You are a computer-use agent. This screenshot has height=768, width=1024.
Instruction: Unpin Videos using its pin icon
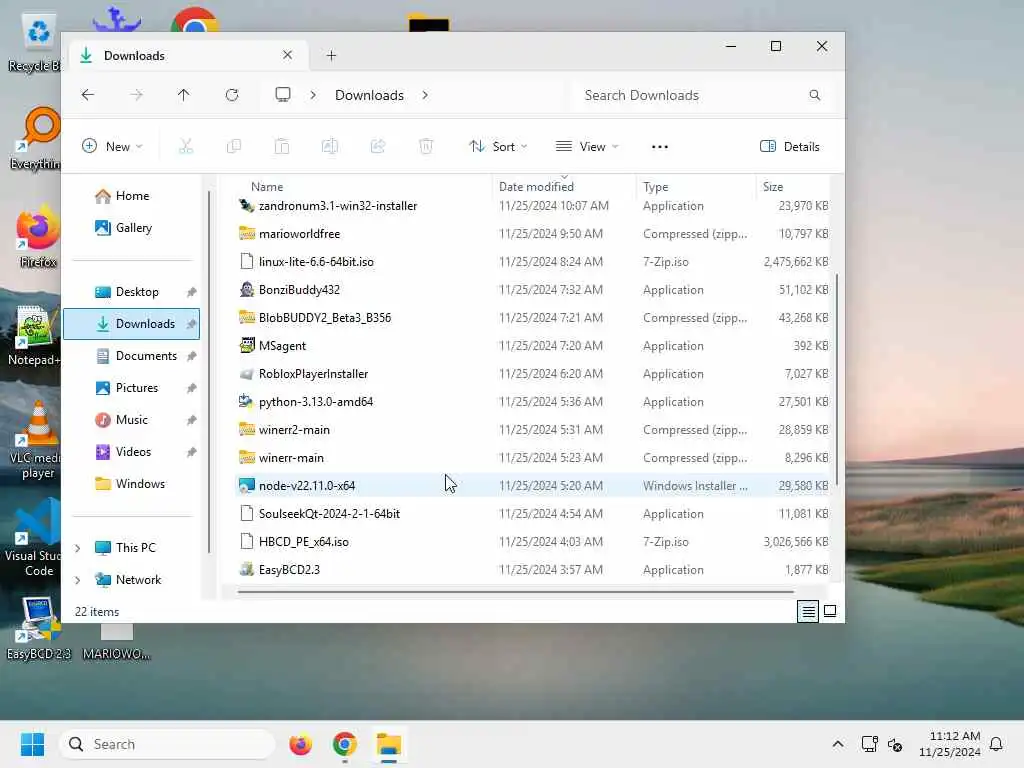click(x=191, y=452)
